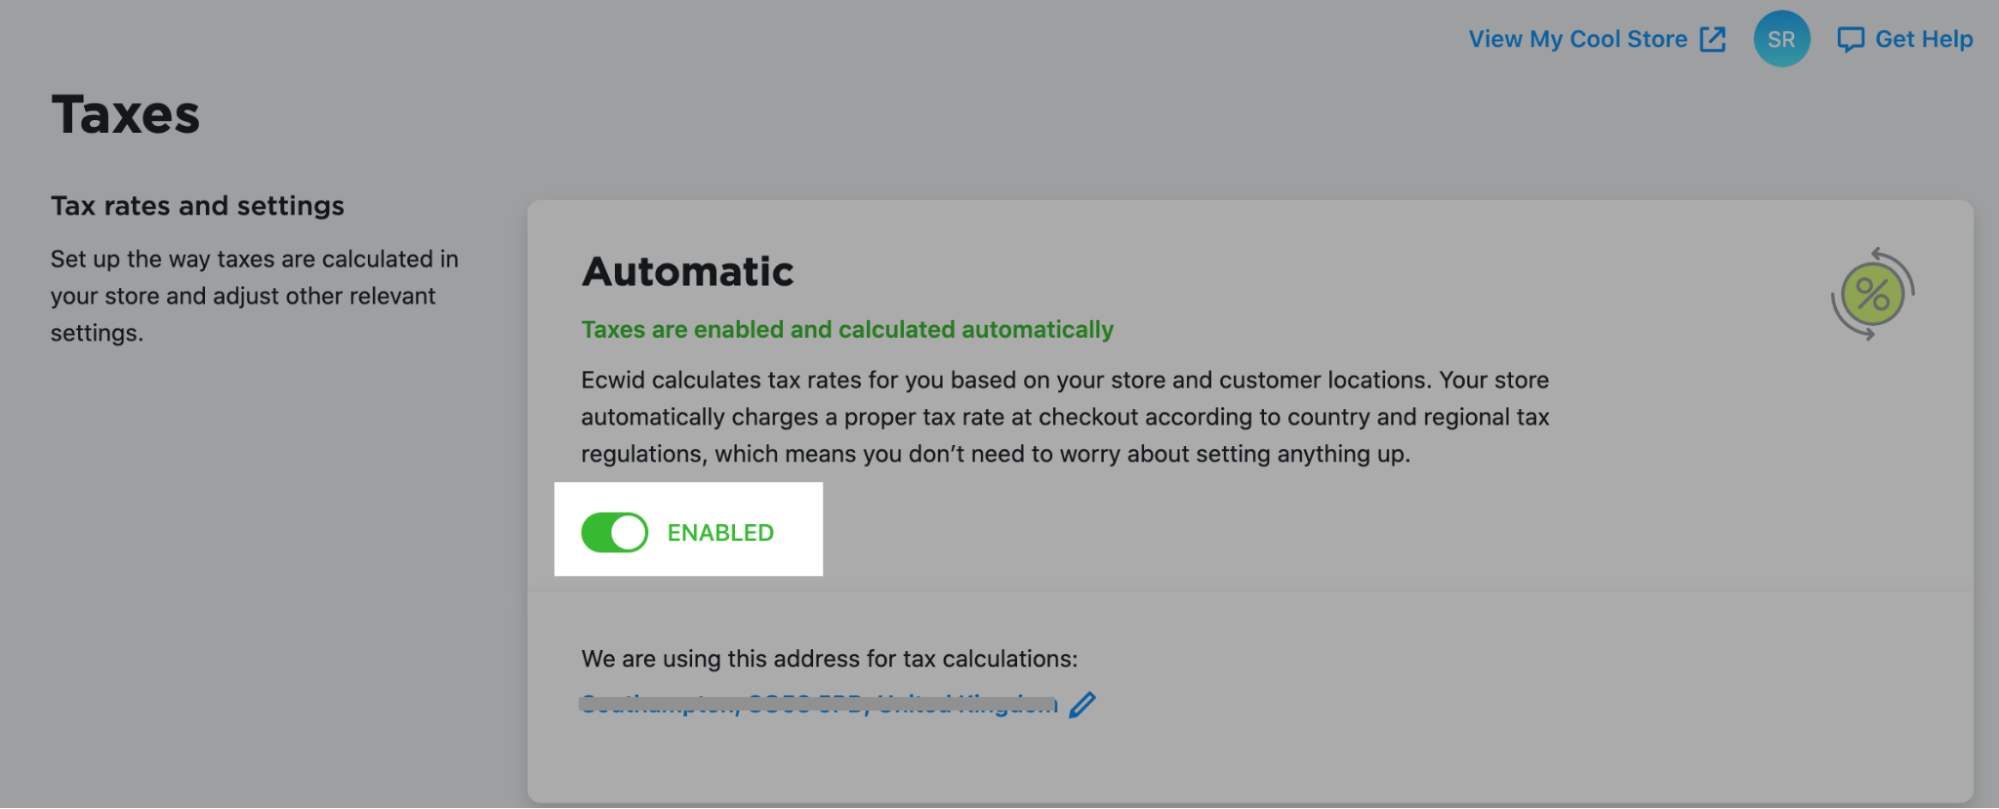Click 'Set up the way taxes are calculated' description
This screenshot has height=809, width=1999.
pos(254,296)
